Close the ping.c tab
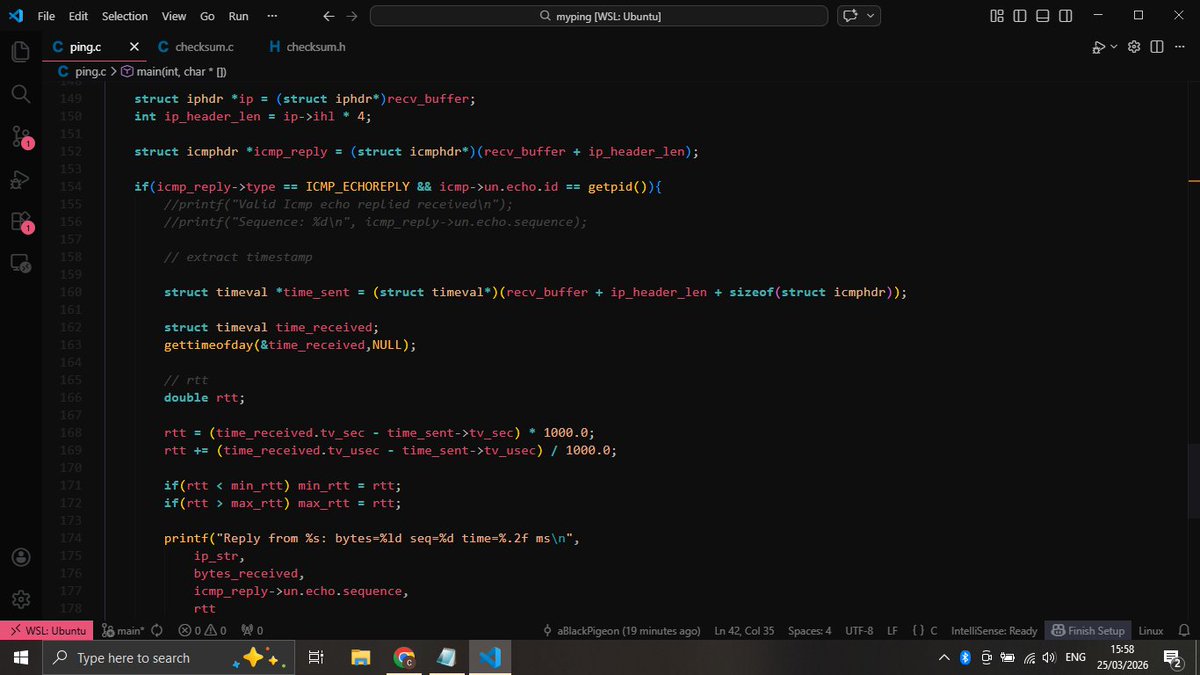The image size is (1200, 675). 134,47
